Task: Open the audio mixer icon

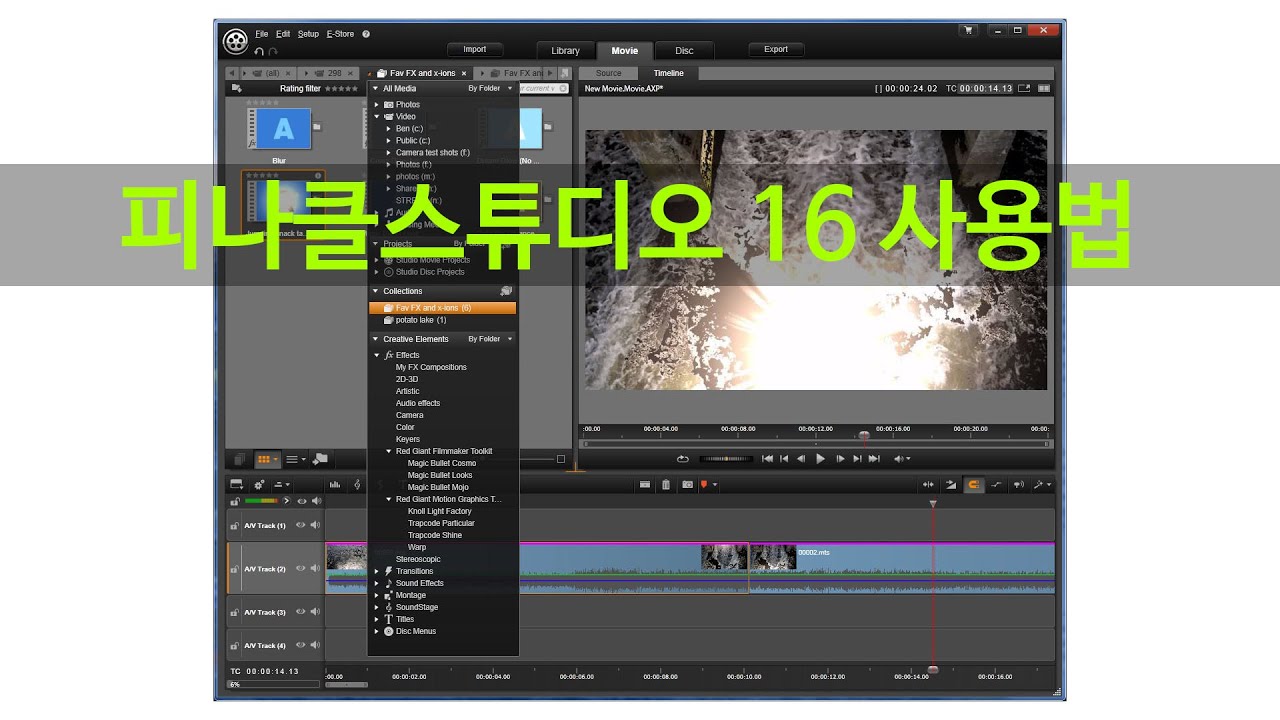Action: 334,485
